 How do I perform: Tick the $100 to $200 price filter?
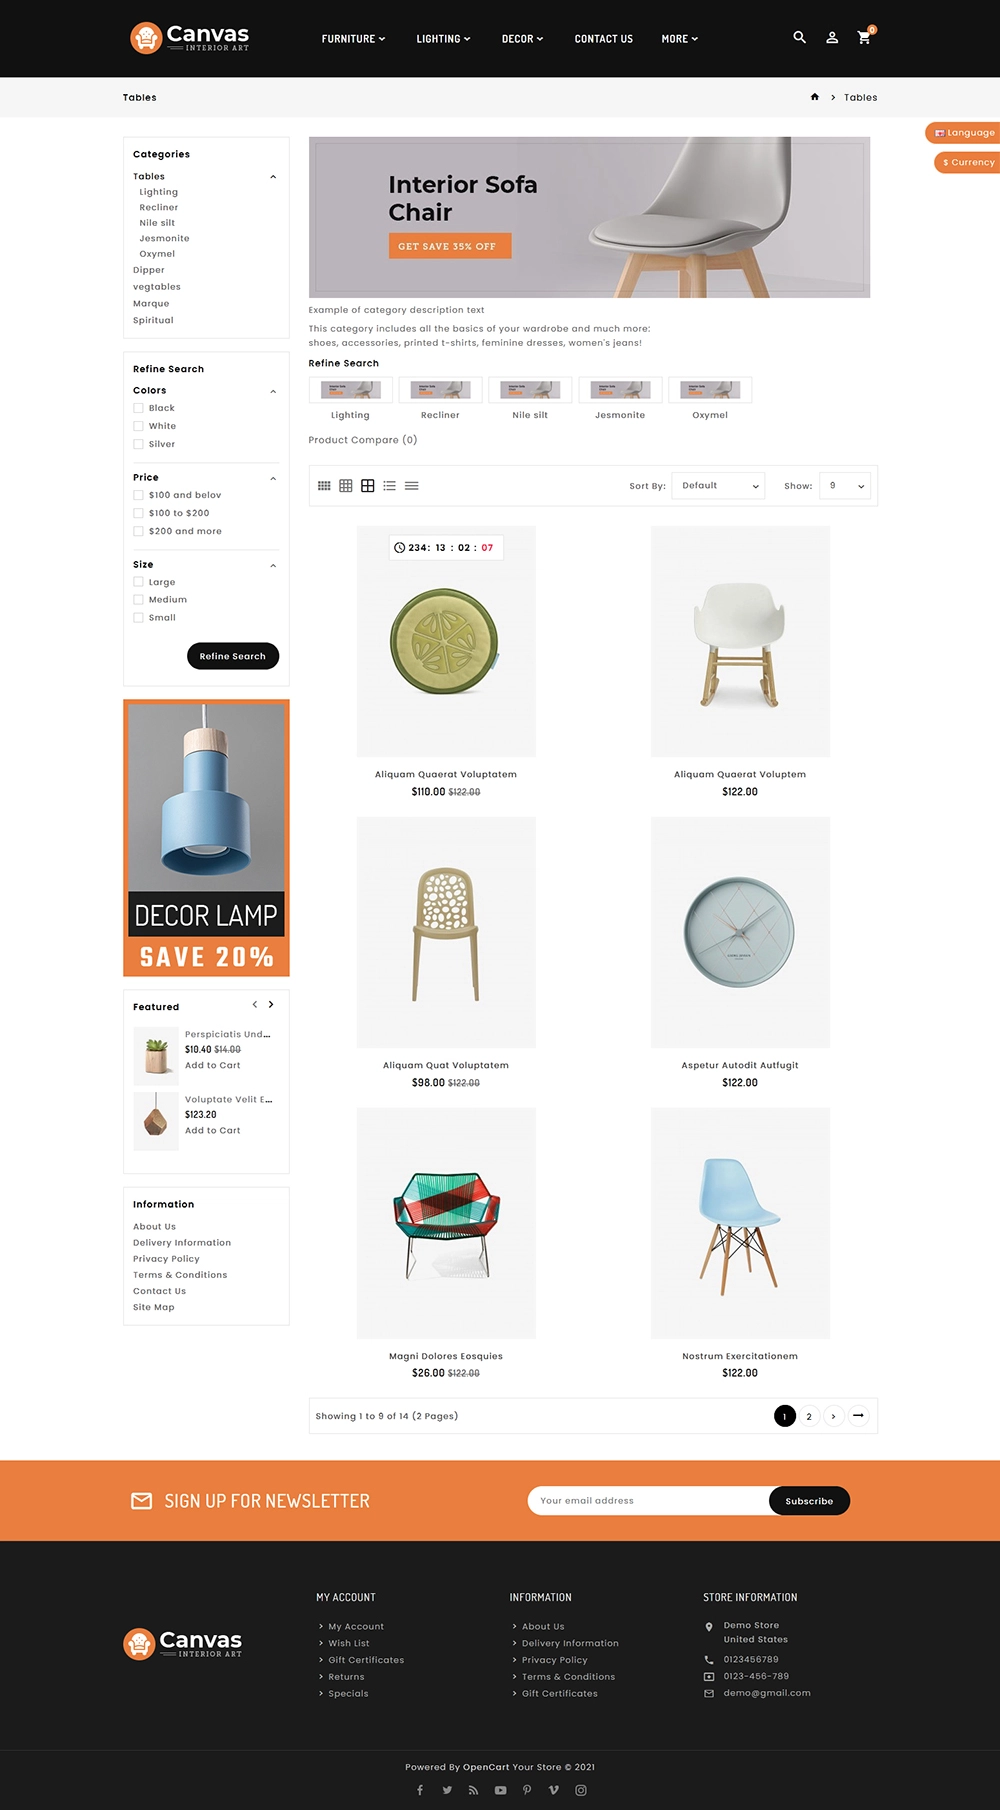pyautogui.click(x=138, y=513)
